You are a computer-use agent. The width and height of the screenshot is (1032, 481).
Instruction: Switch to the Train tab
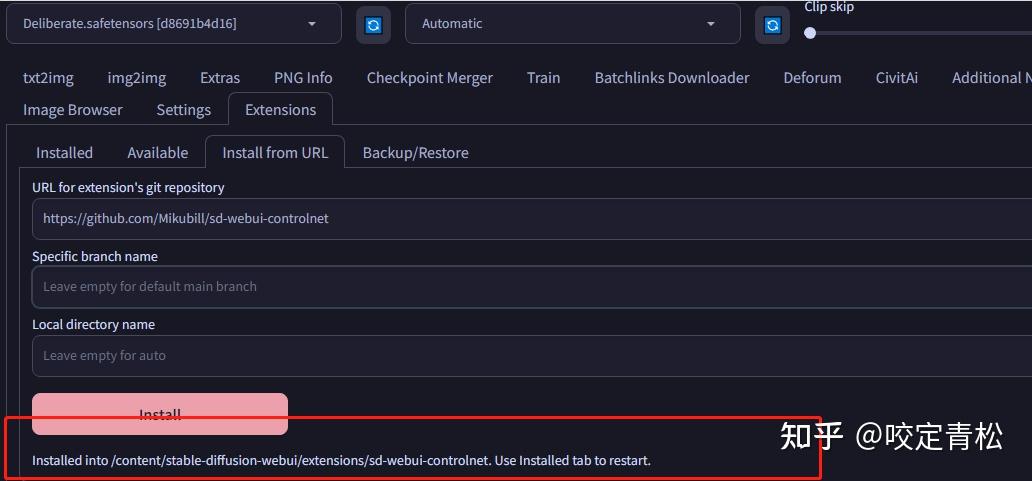click(544, 78)
